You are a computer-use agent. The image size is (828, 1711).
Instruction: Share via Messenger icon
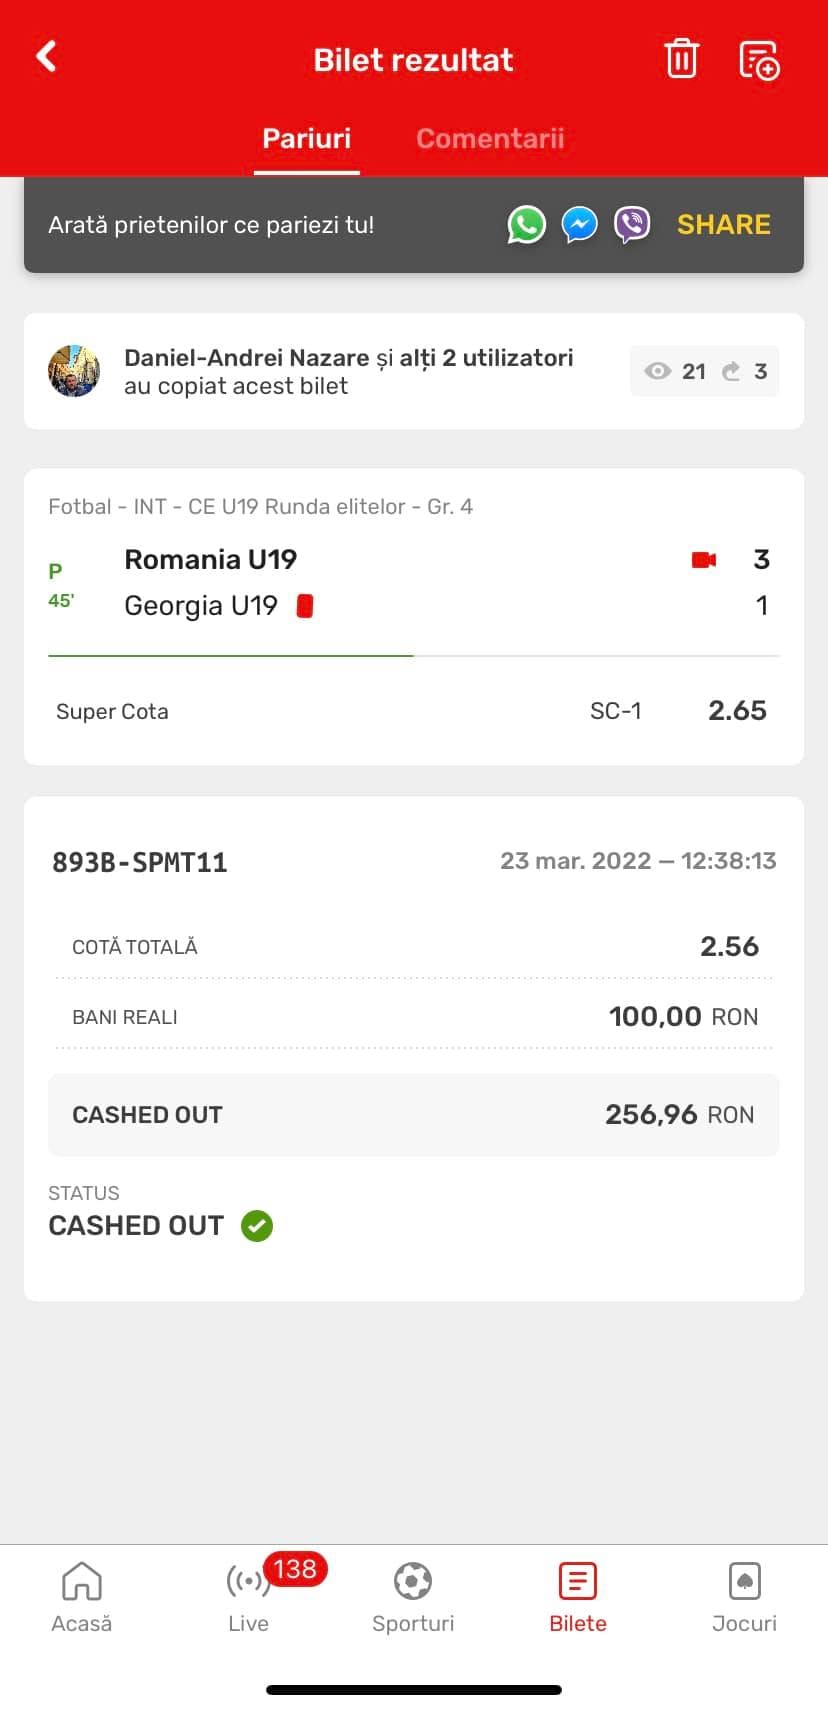(x=579, y=225)
